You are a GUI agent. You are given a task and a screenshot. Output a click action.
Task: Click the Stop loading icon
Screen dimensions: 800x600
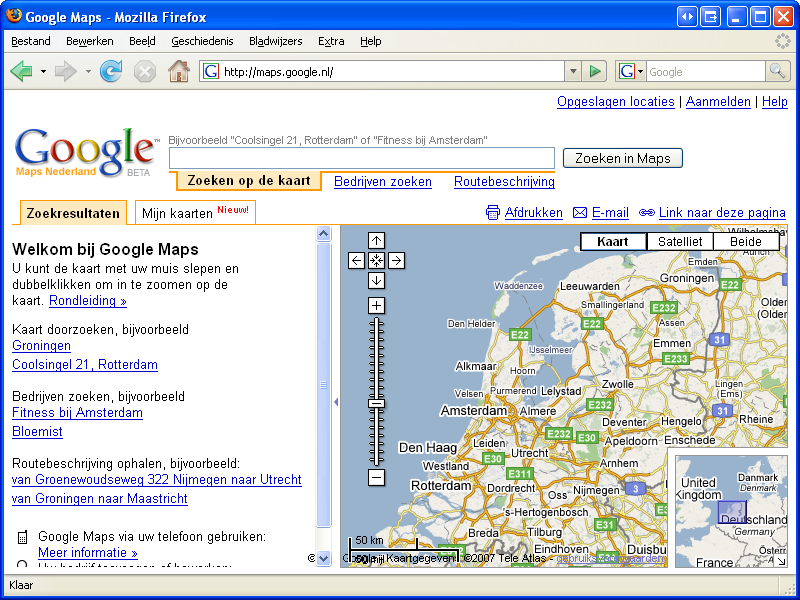click(144, 71)
